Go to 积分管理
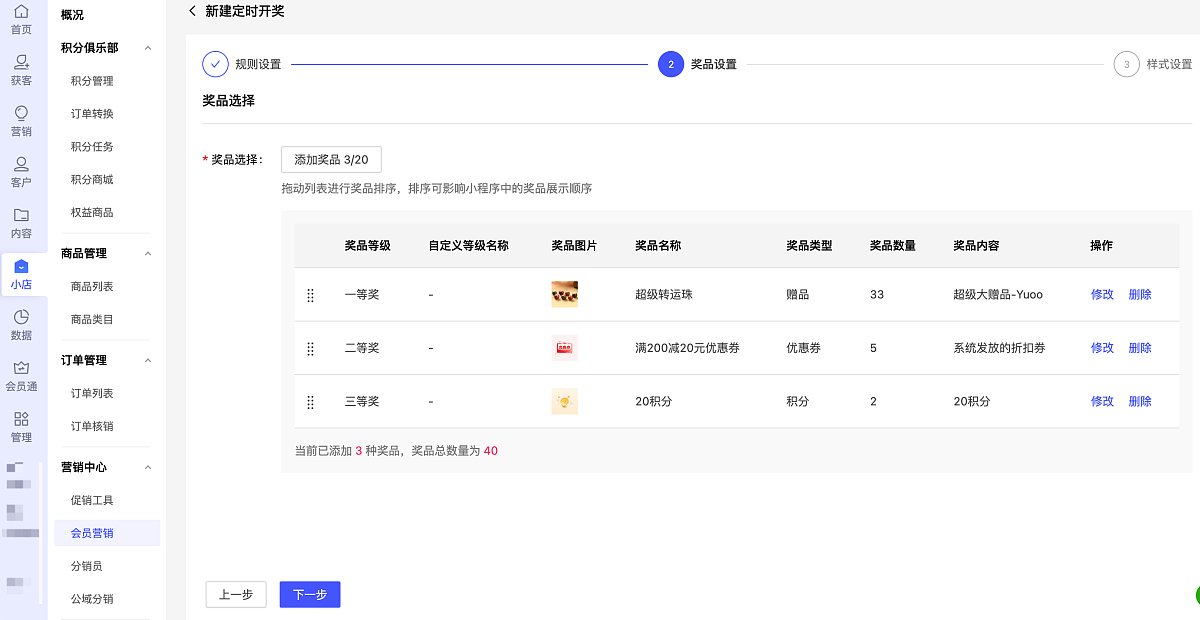The height and width of the screenshot is (620, 1200). point(92,81)
